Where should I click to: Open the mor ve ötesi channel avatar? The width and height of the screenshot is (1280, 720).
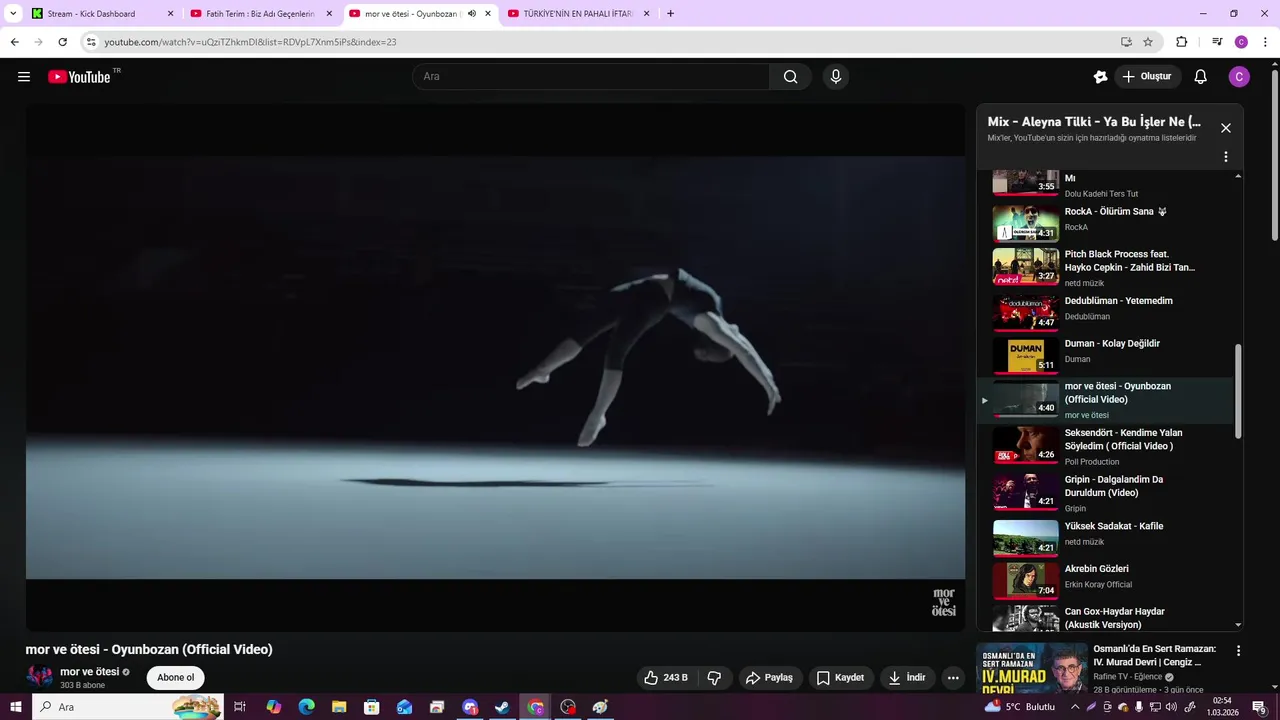coord(40,677)
